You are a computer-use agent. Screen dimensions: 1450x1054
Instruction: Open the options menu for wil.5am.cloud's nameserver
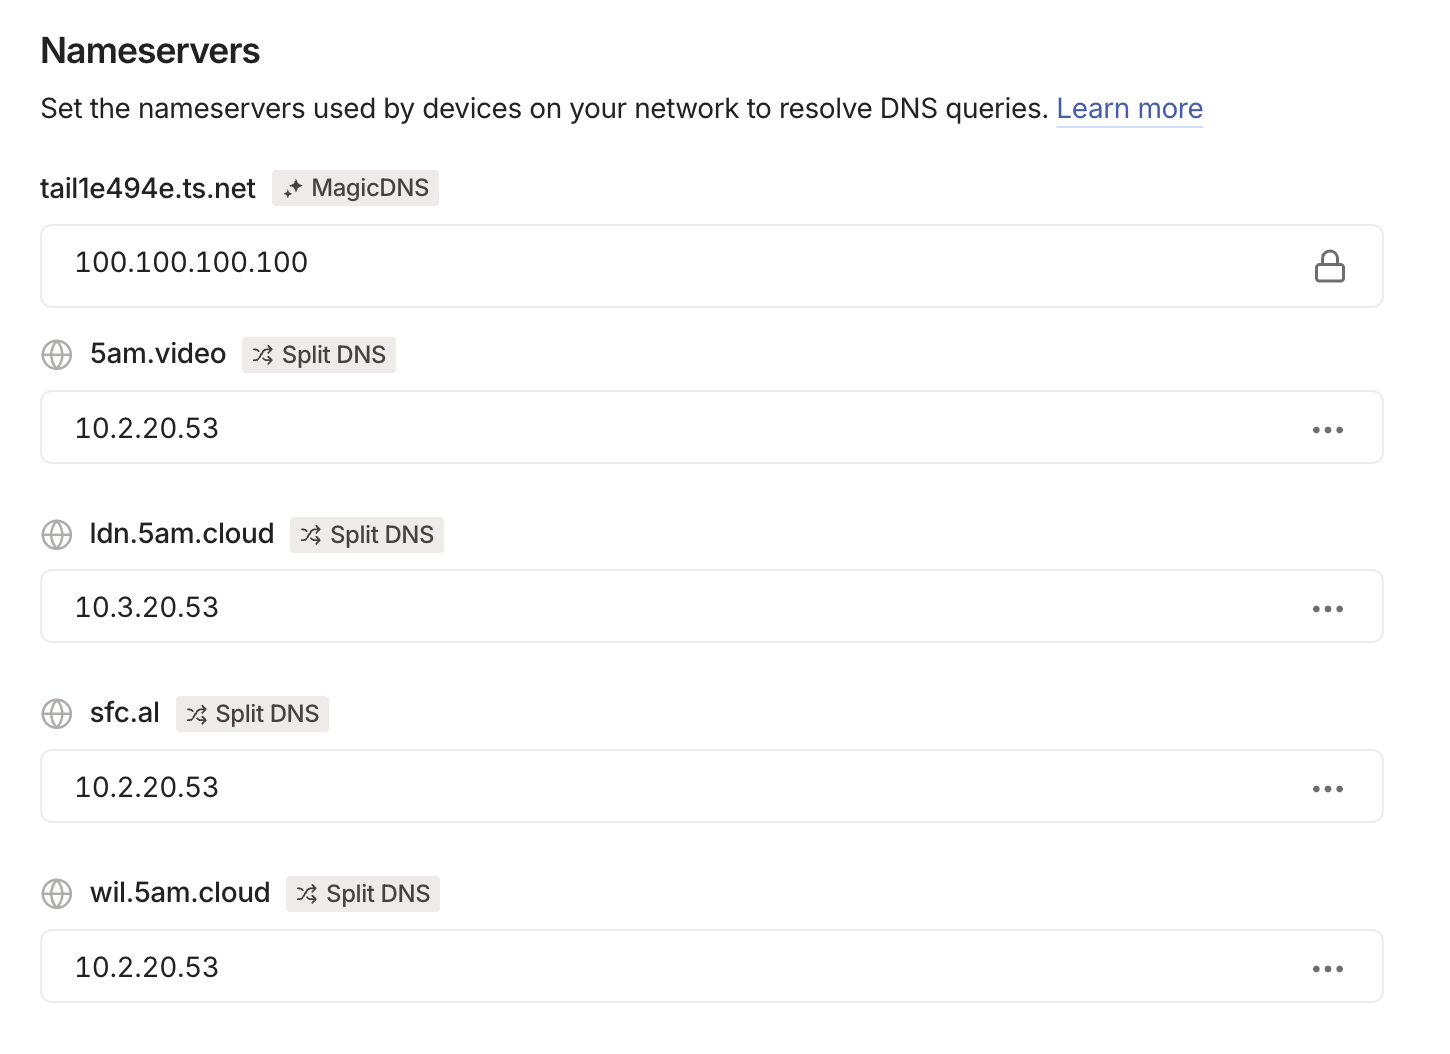coord(1328,967)
